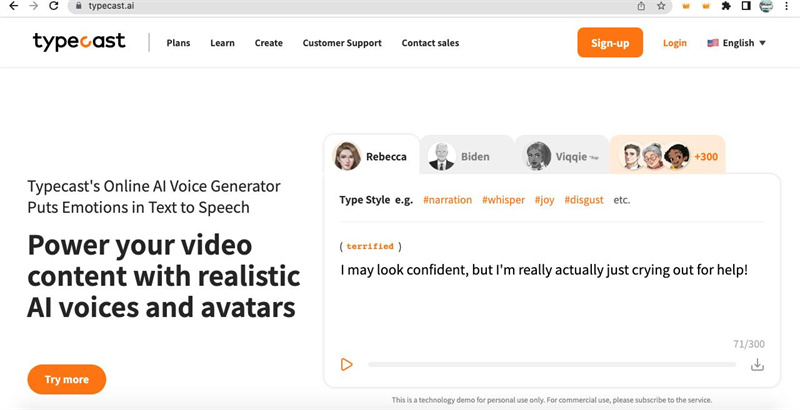Select the Rebecca voice tab

[371, 156]
